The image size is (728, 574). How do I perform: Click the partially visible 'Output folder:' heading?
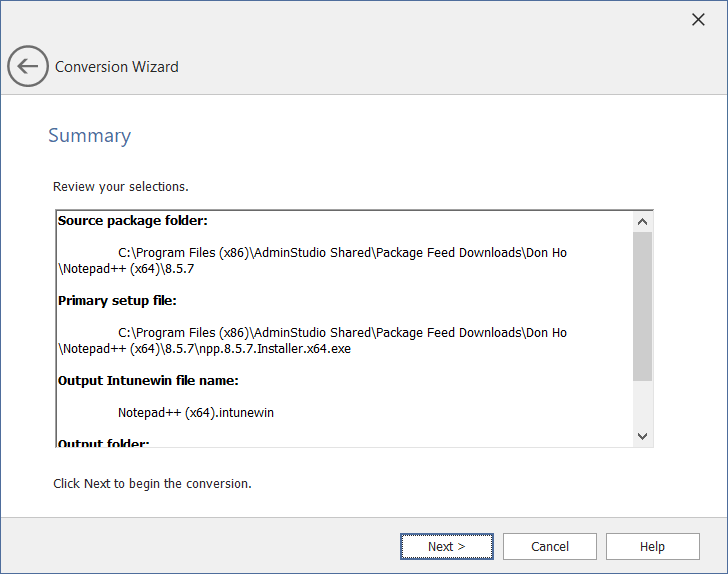[103, 442]
